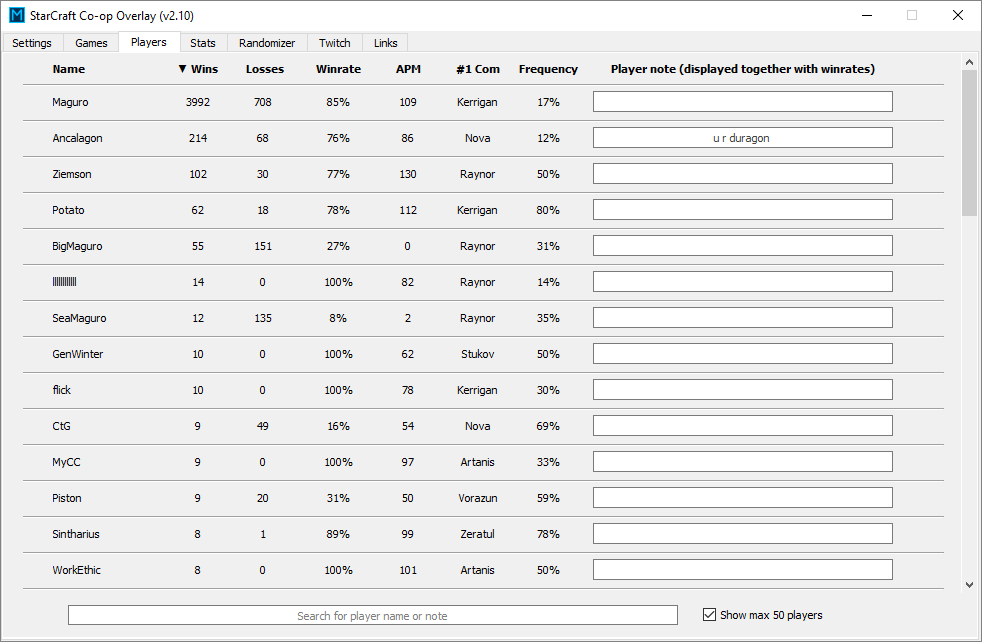Screen dimensions: 982x642
Task: Click the APM column header
Action: (x=407, y=69)
